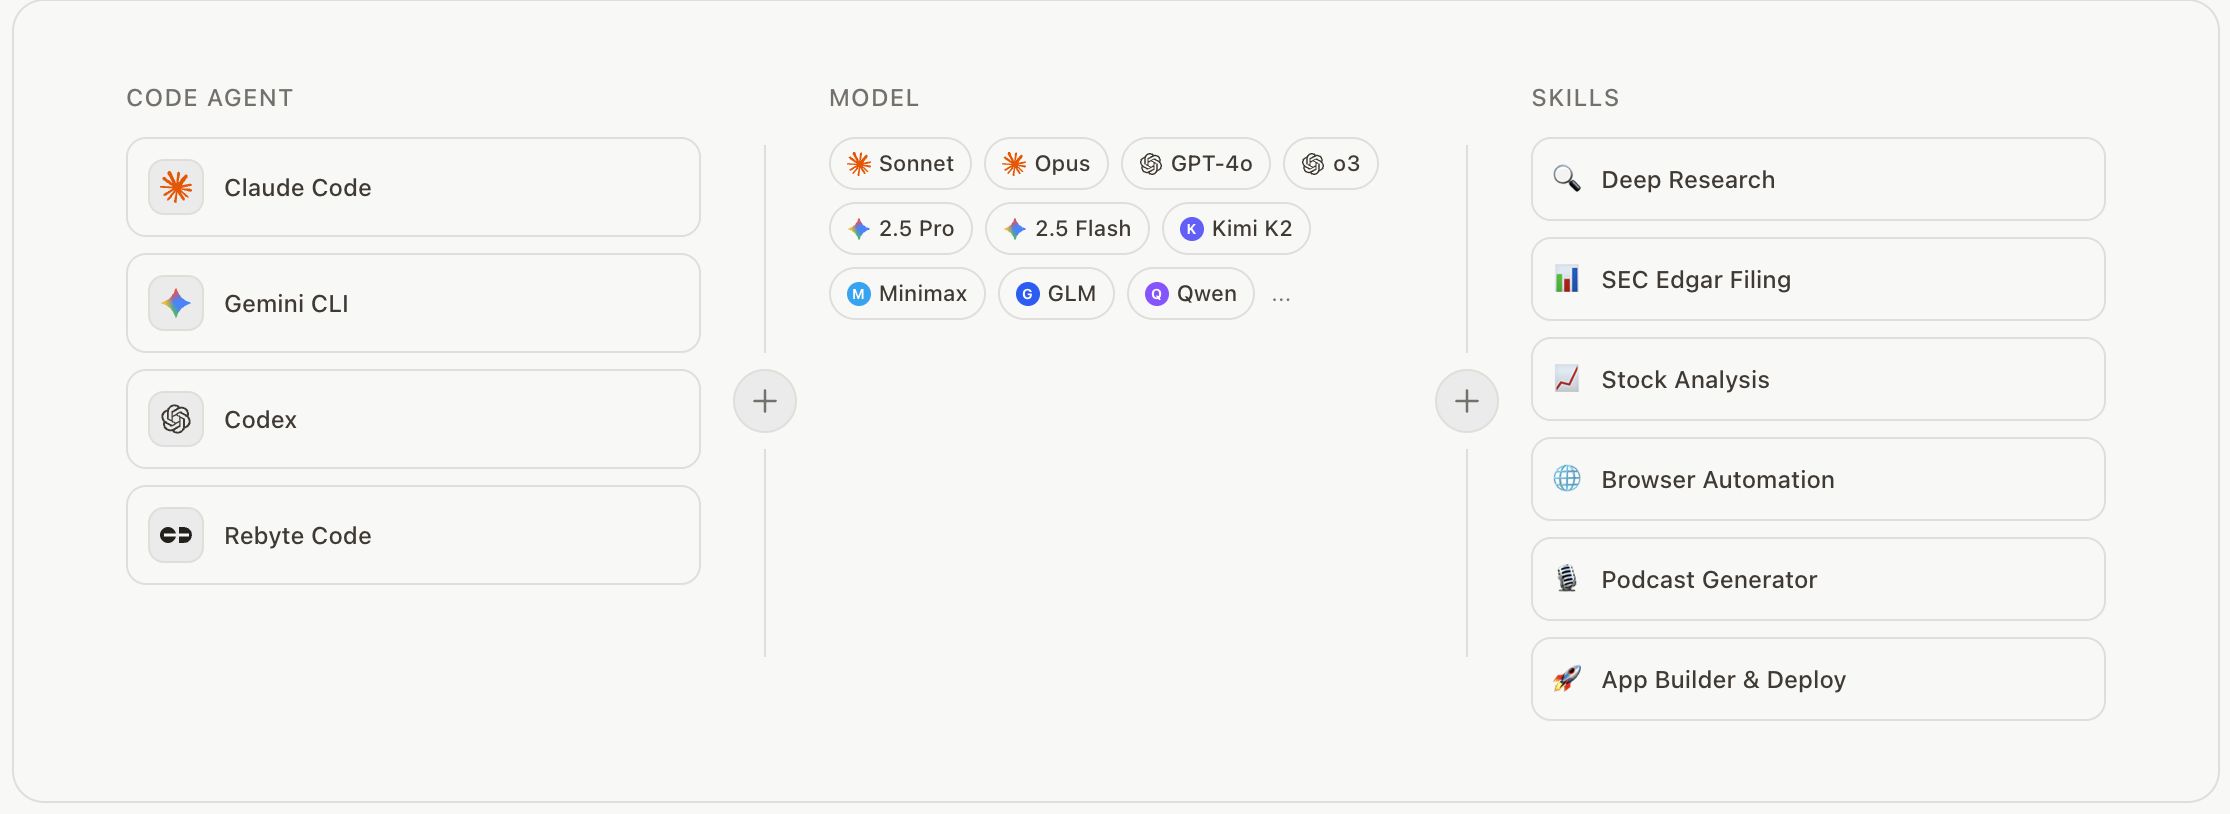Viewport: 2230px width, 814px height.
Task: Select the Minimax model chip
Action: coord(907,293)
